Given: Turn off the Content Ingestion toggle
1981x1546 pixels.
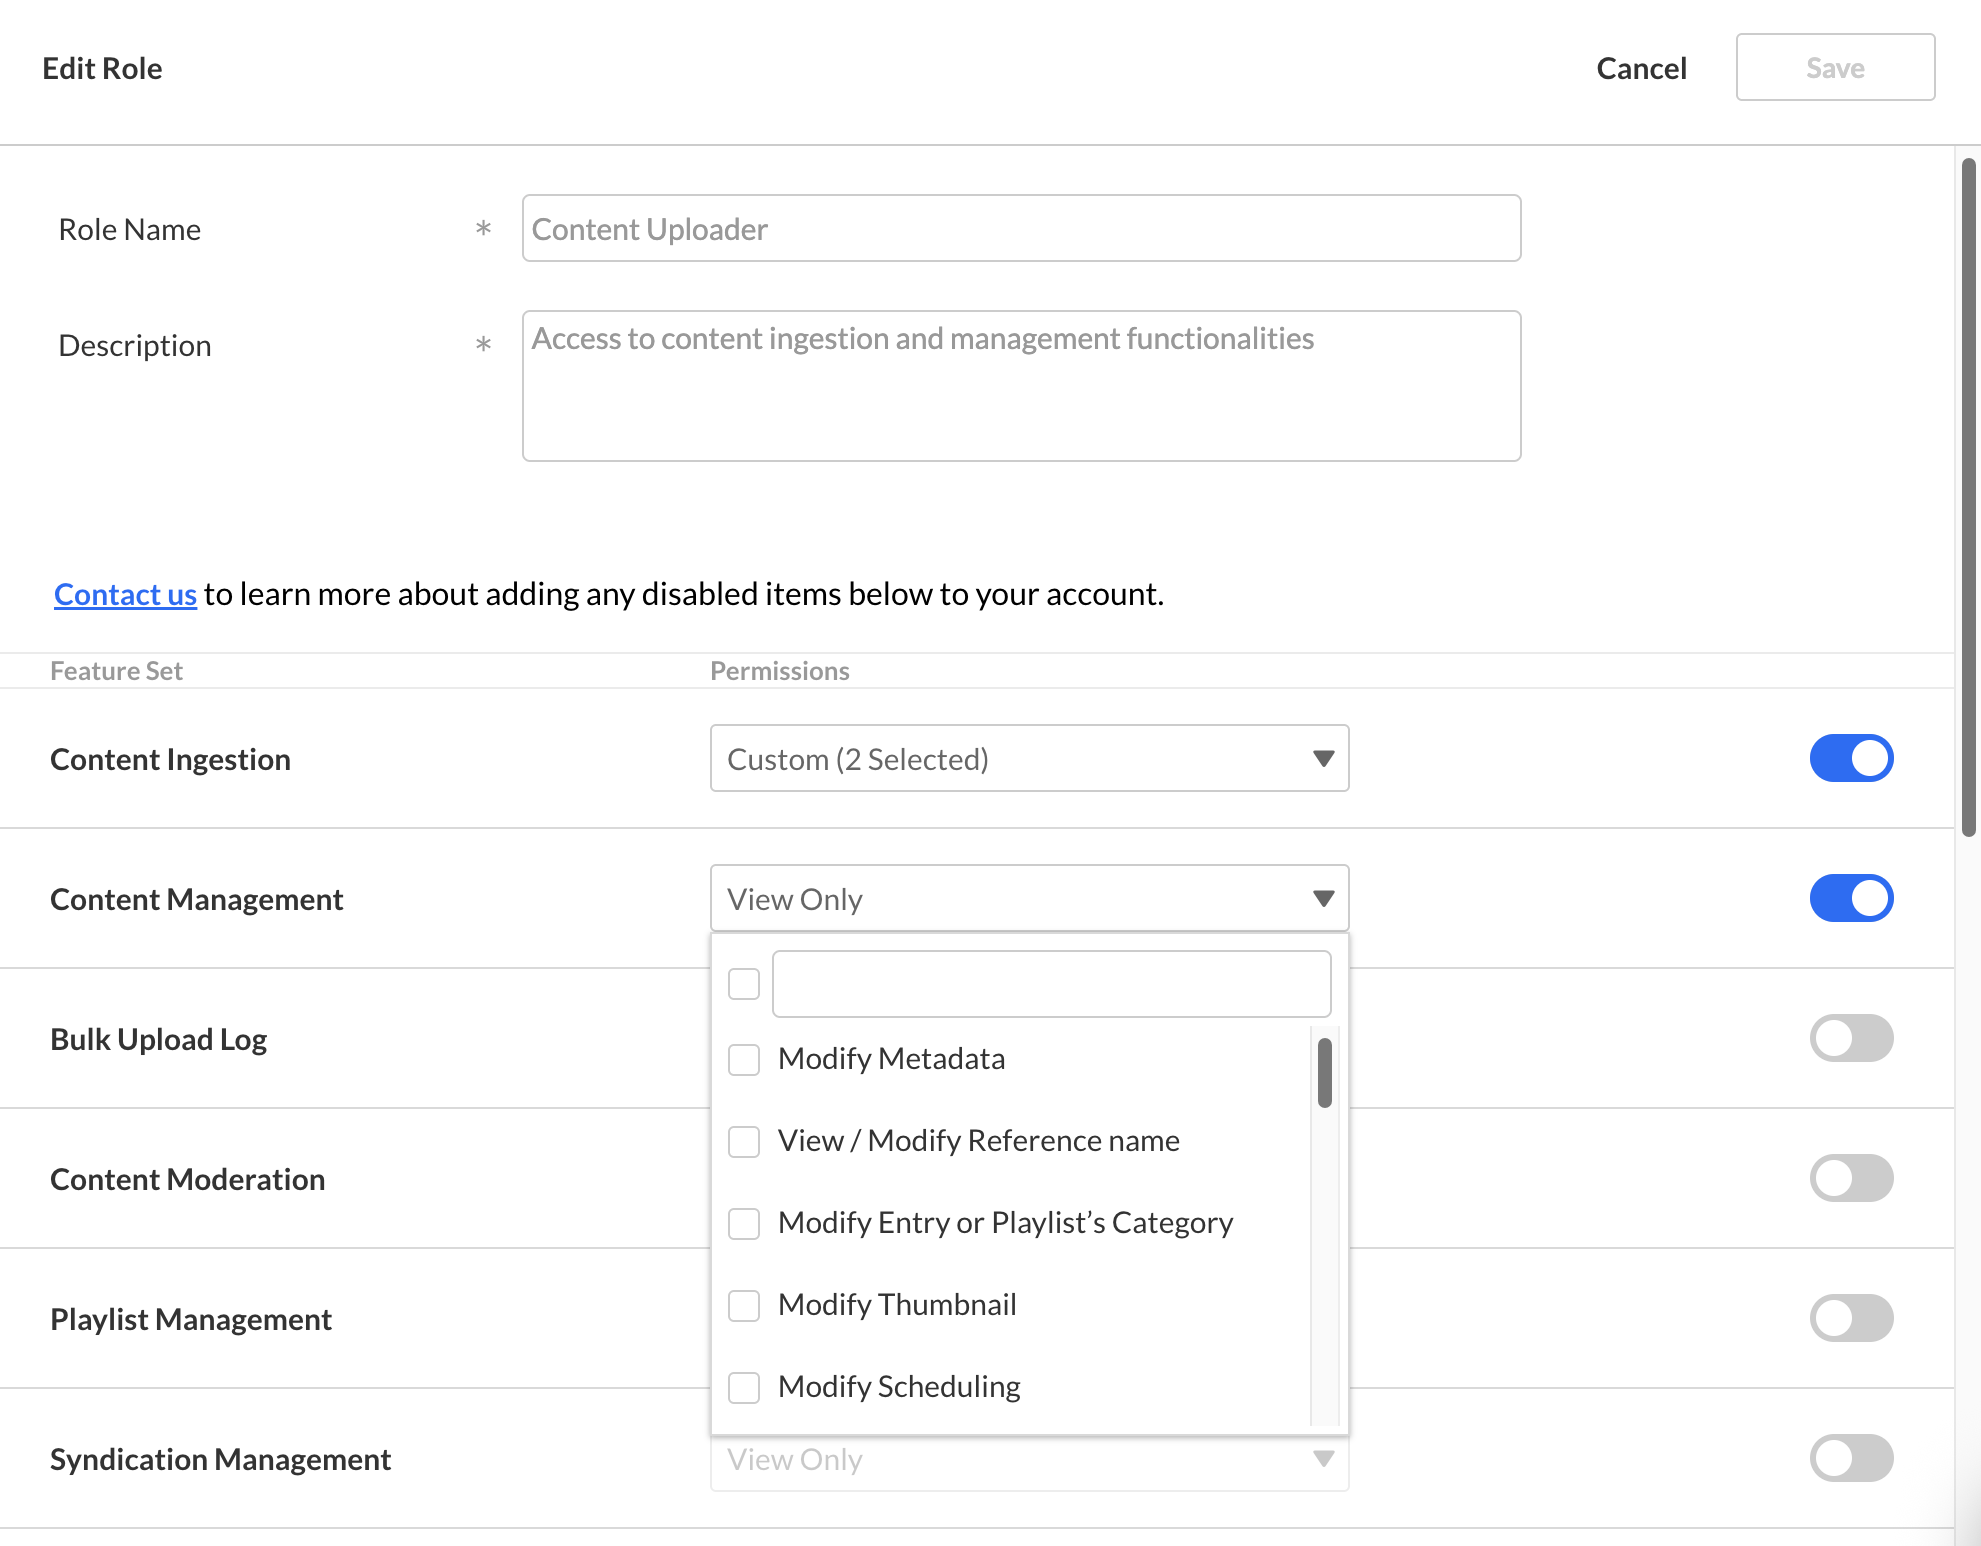Looking at the screenshot, I should (1851, 758).
